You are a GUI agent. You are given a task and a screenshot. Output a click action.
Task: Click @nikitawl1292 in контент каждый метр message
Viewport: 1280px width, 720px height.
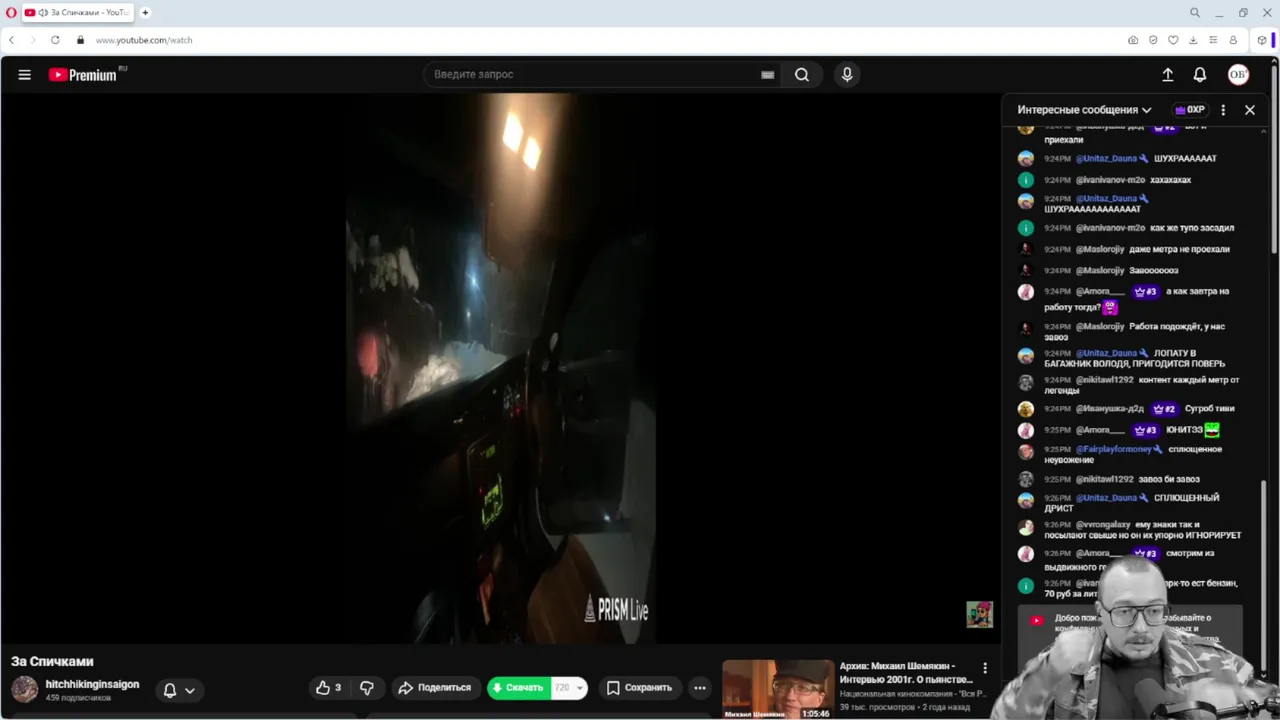pos(1104,380)
